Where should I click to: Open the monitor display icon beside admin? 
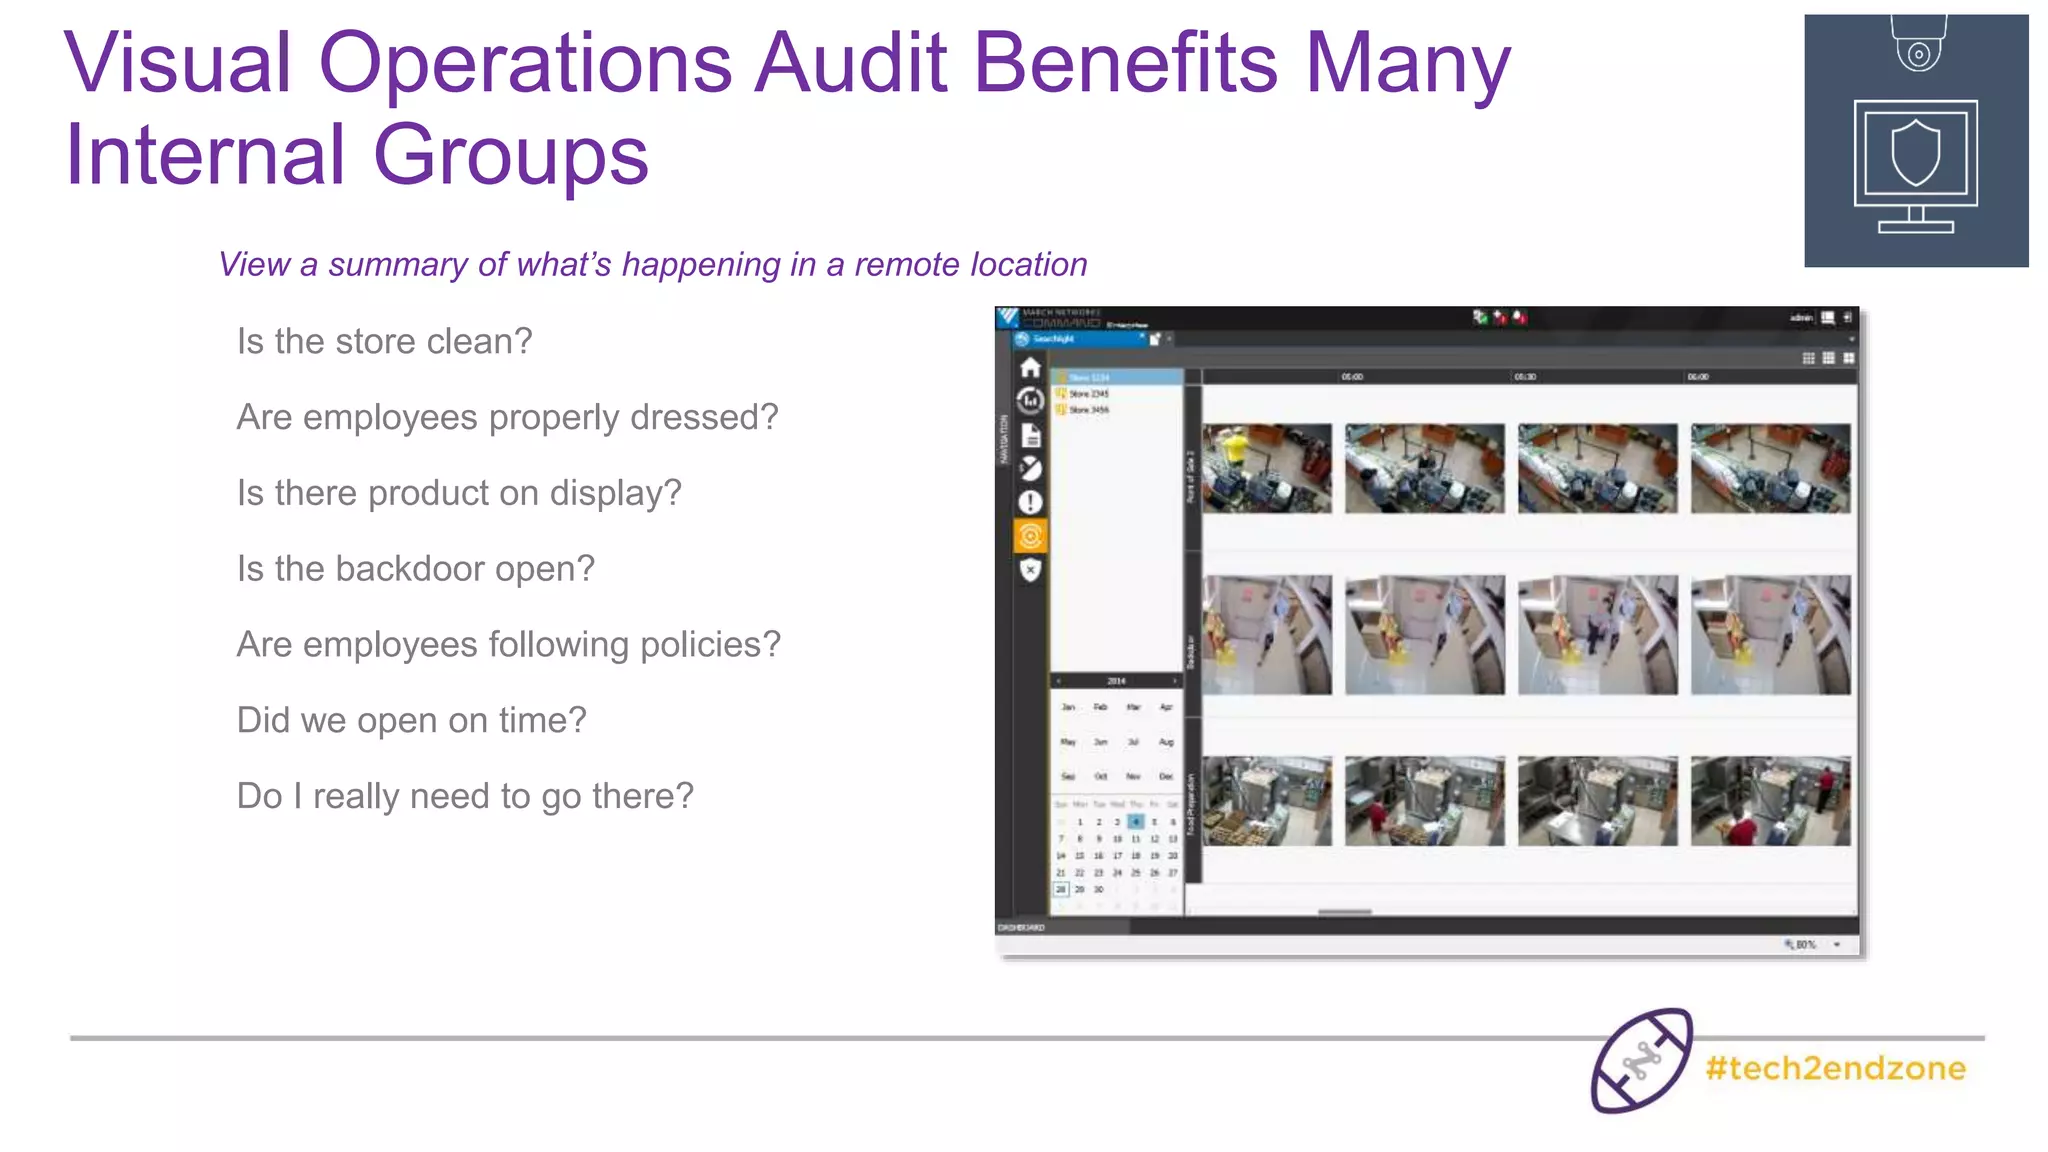click(x=1828, y=317)
